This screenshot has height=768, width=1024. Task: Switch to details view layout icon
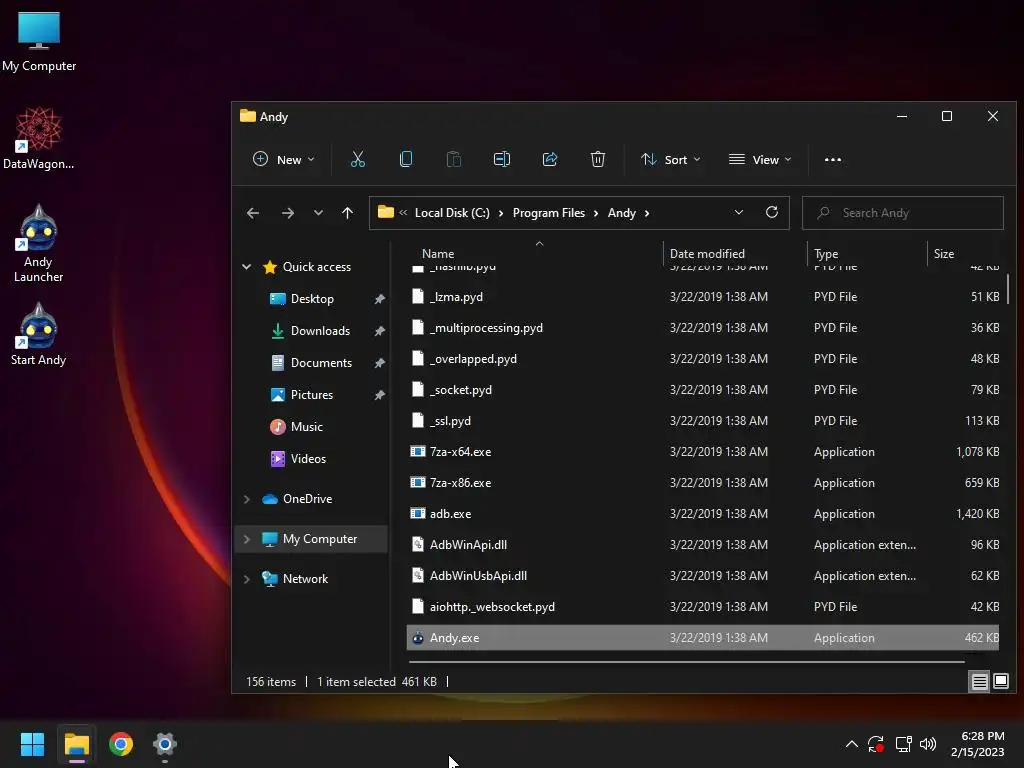pos(980,682)
